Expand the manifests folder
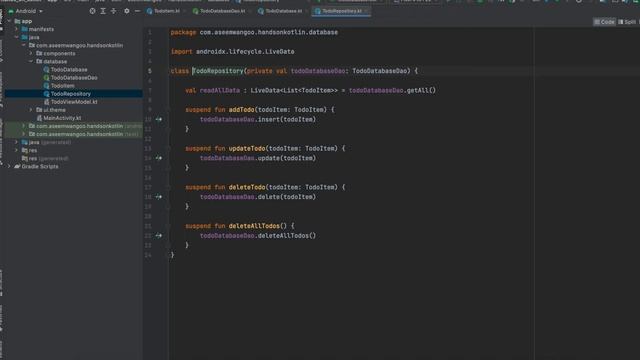Viewport: 640px width, 360px height. 16,29
